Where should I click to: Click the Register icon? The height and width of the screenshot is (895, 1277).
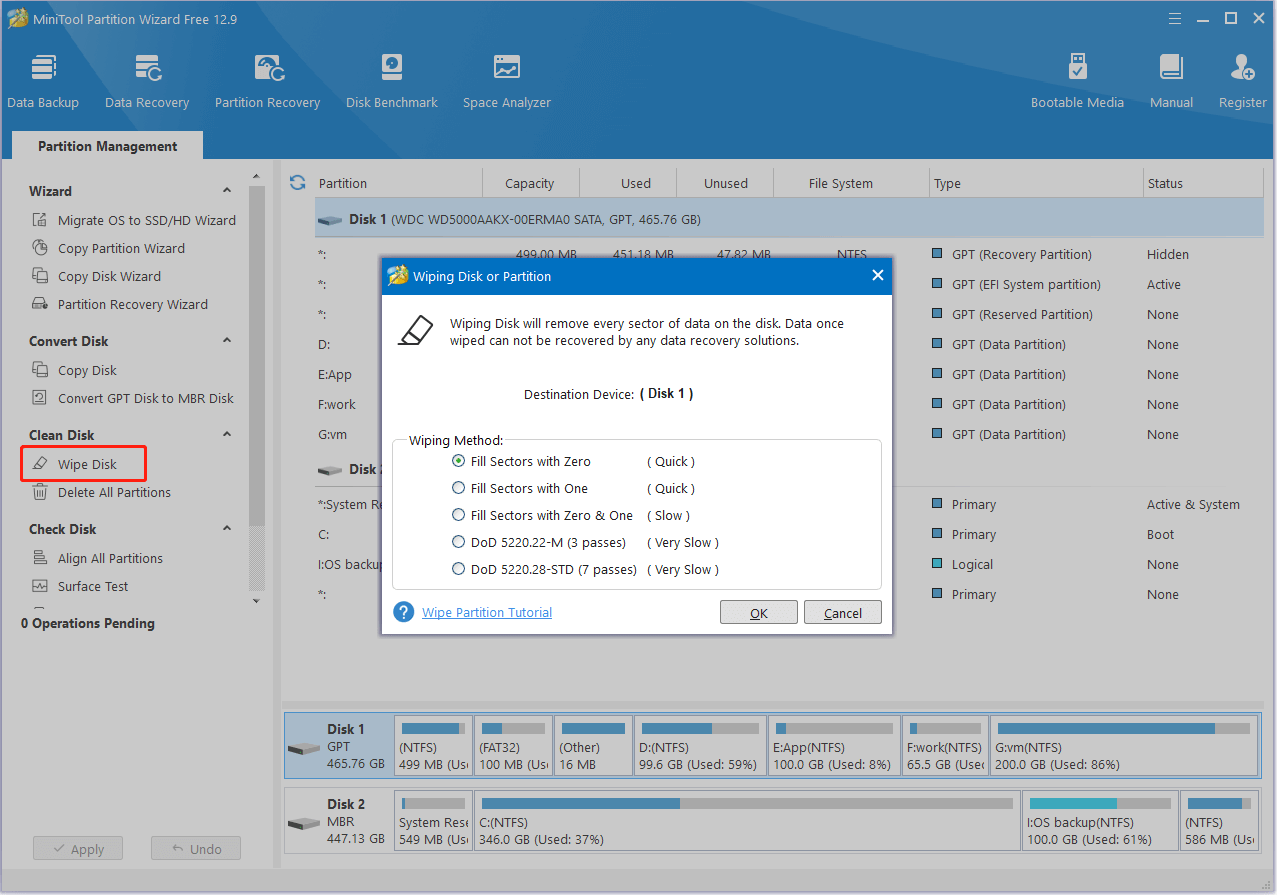coord(1241,78)
